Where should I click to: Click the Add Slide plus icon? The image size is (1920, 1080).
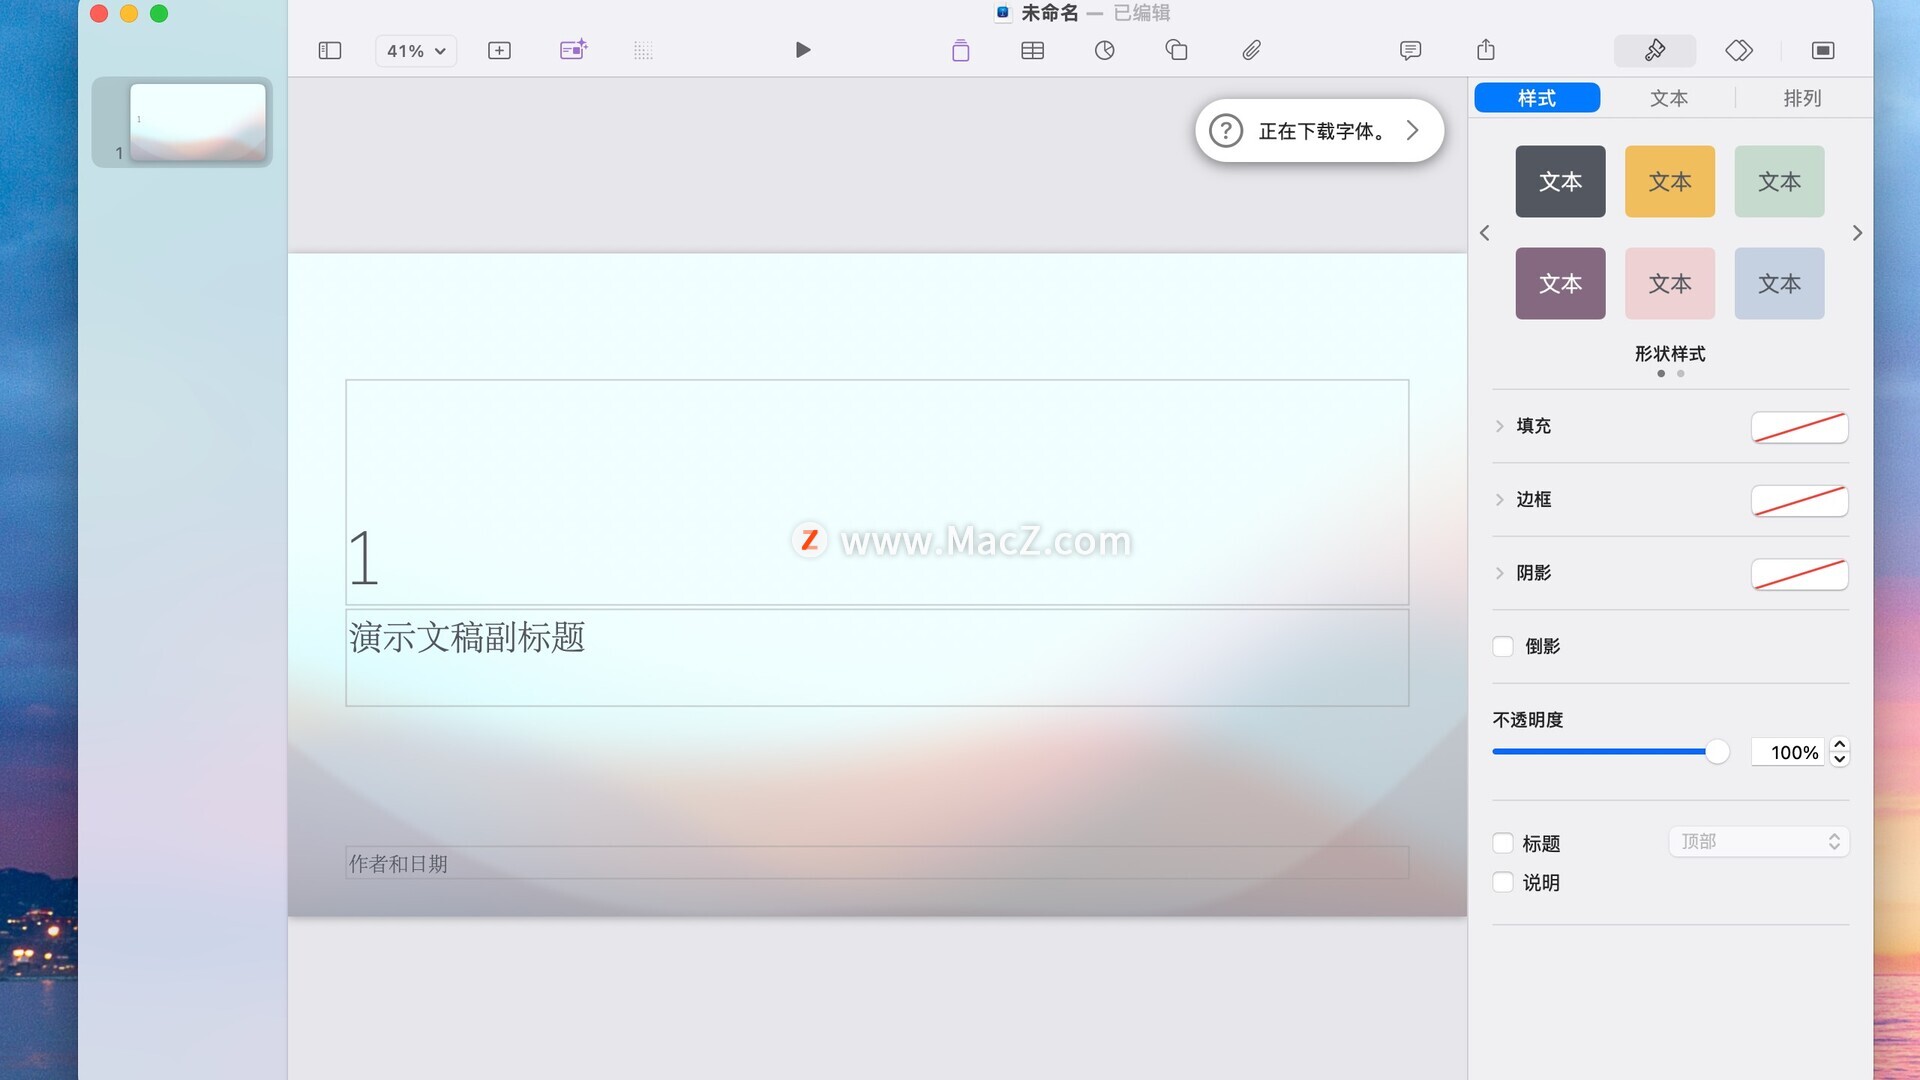499,50
